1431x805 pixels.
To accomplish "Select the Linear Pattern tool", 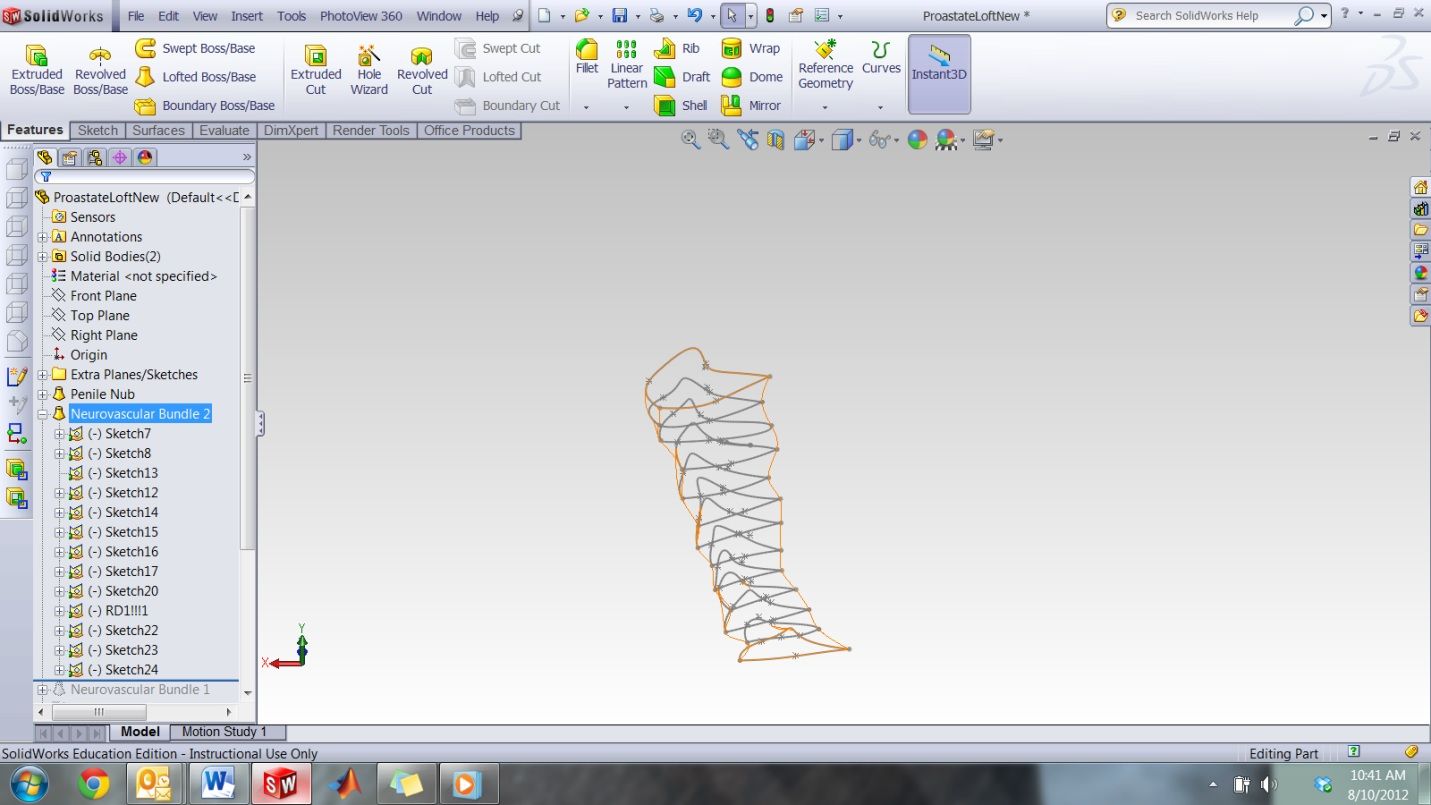I will coord(627,64).
